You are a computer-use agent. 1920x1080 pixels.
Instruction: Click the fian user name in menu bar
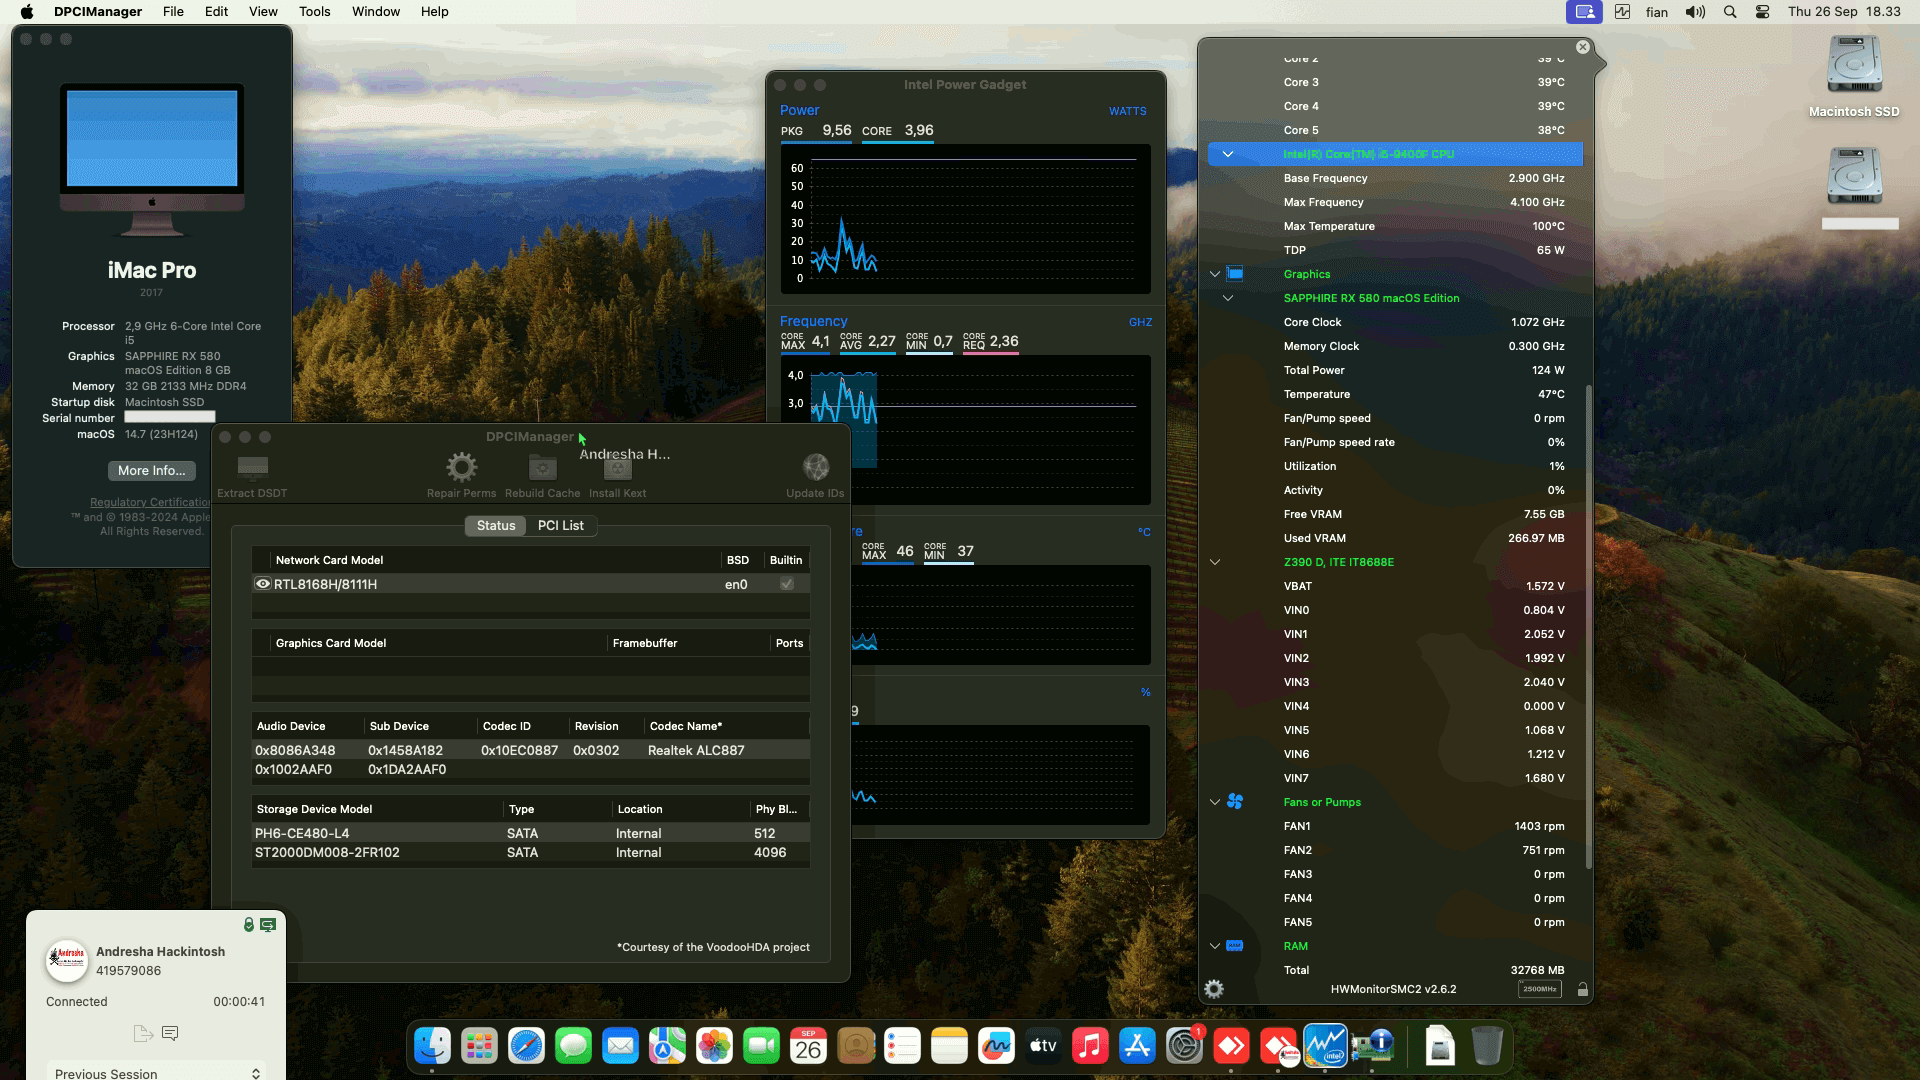(1657, 12)
